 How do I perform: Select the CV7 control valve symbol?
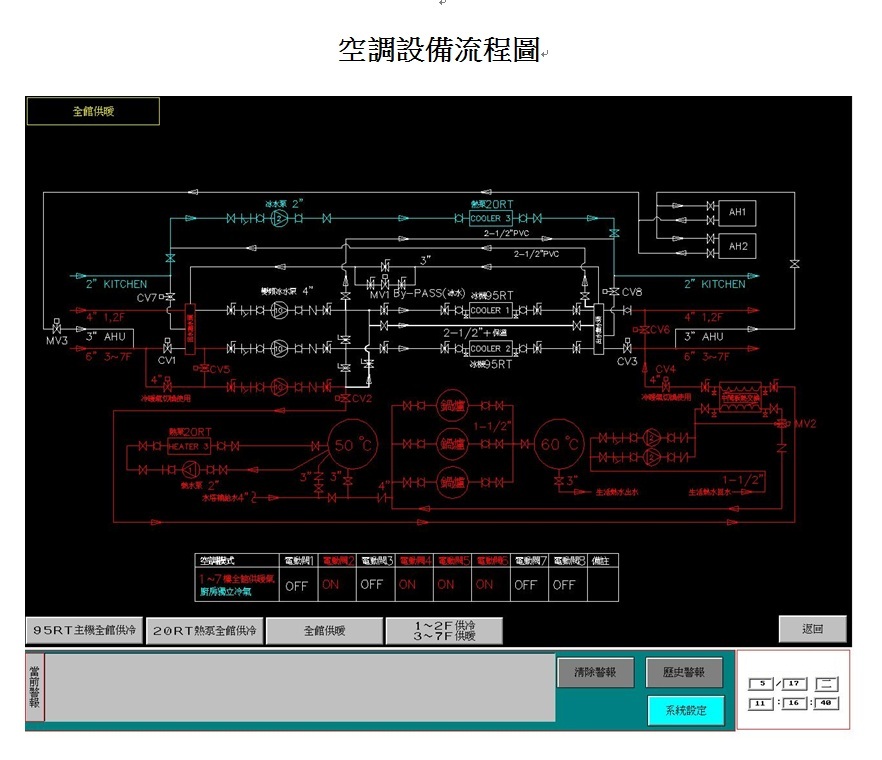tap(168, 298)
